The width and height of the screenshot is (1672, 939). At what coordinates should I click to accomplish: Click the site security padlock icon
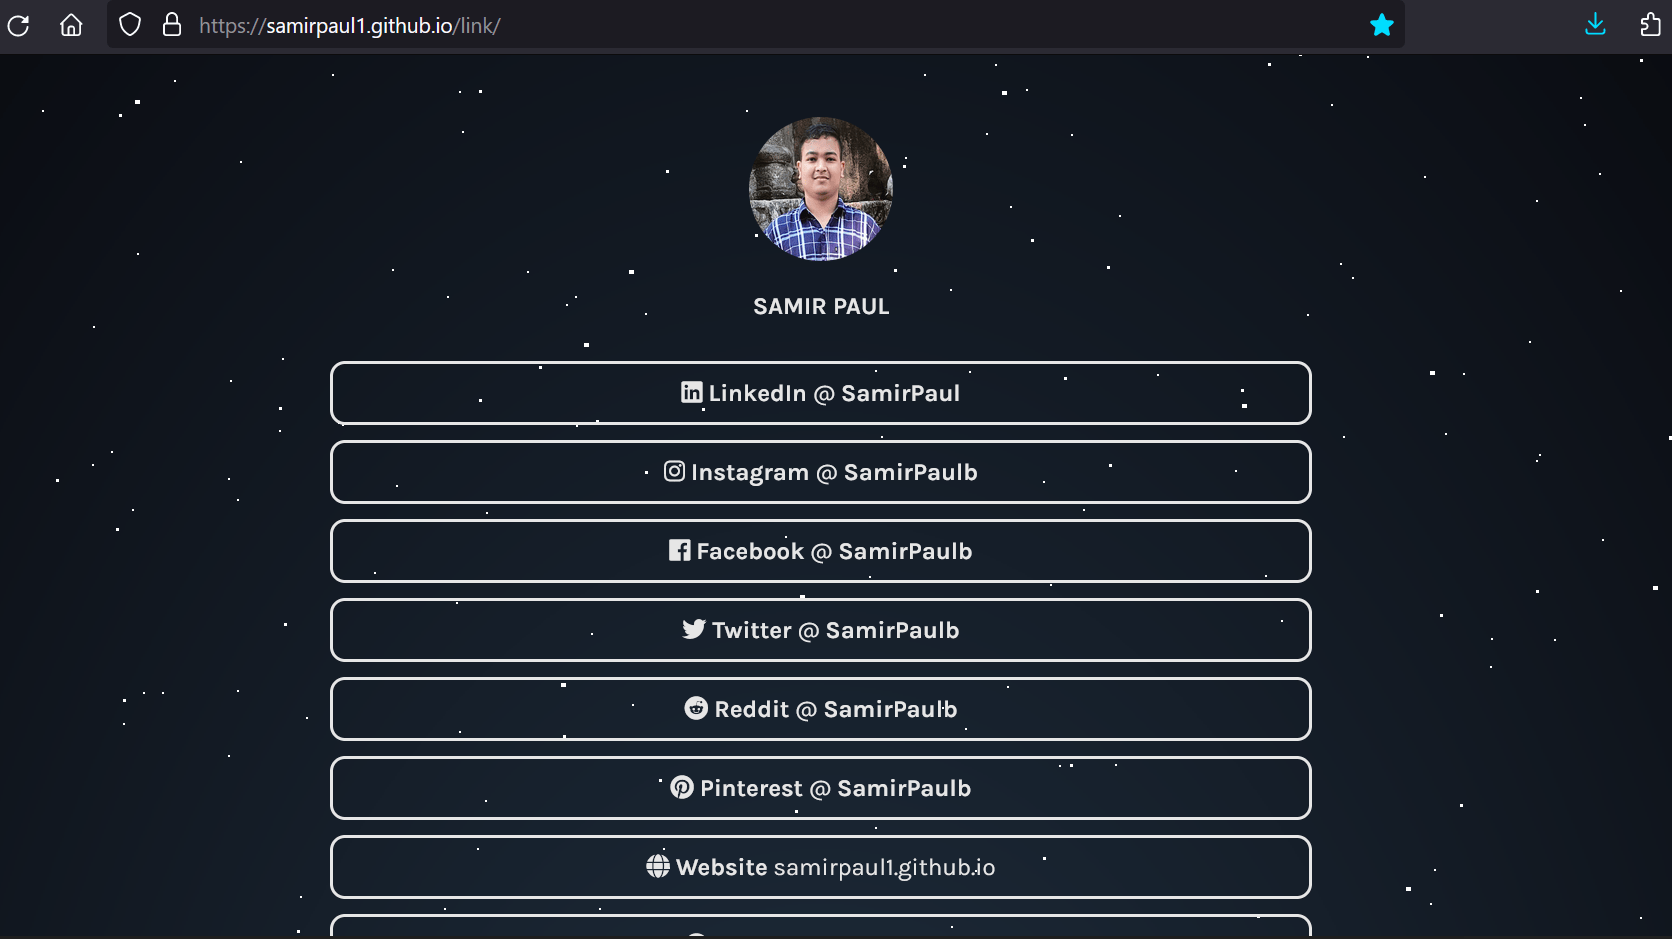coord(172,25)
